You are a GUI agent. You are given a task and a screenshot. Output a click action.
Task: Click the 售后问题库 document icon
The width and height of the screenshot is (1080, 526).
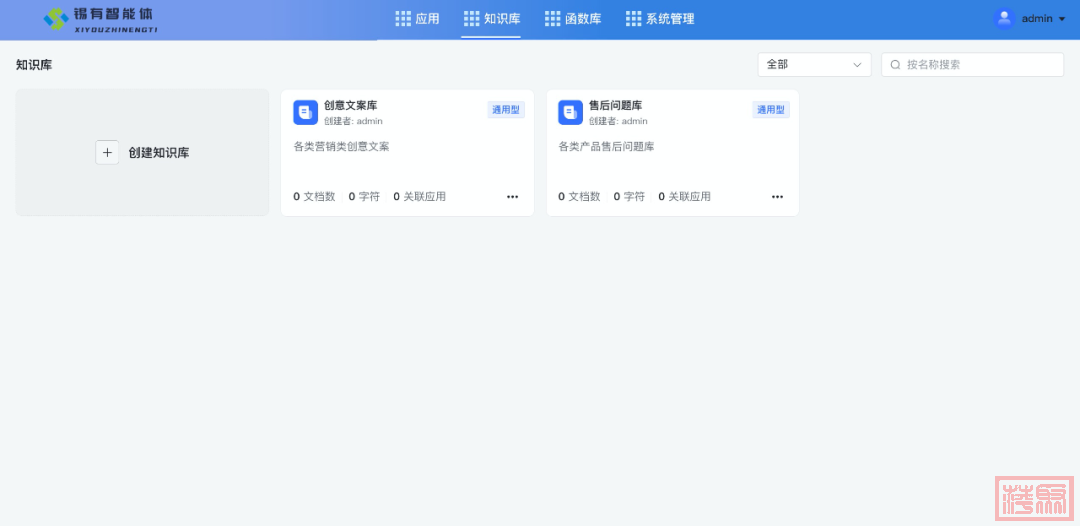click(x=570, y=112)
